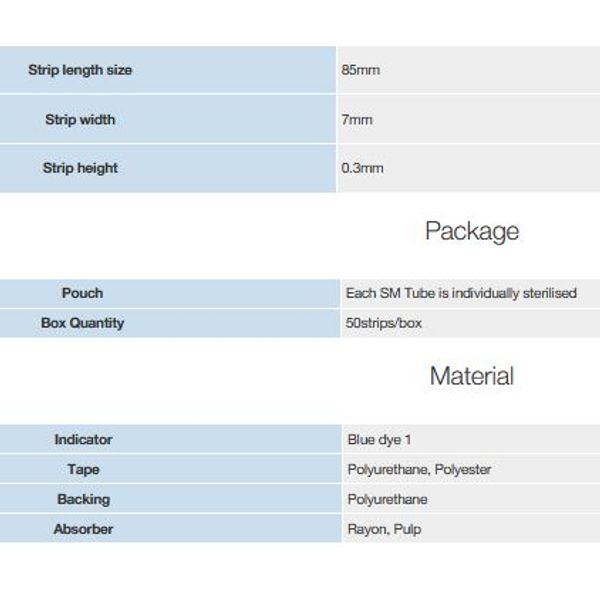This screenshot has width=600, height=600.
Task: Select the Blue dye 1 value
Action: 379,440
